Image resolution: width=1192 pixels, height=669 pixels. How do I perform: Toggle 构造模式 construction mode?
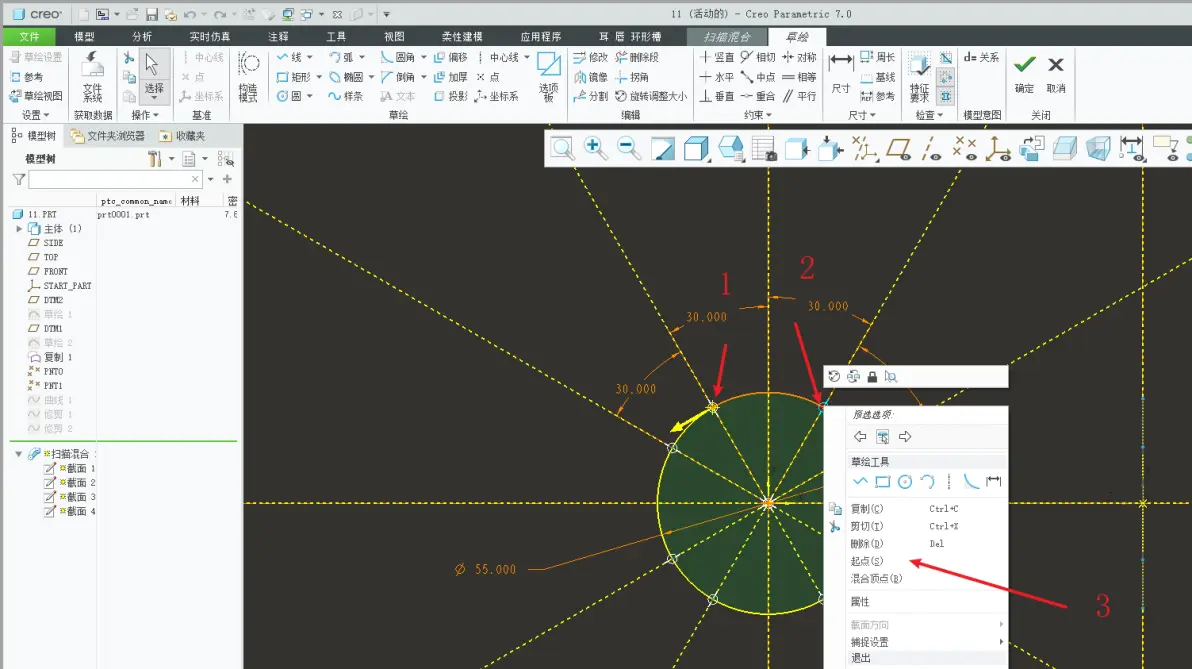249,76
